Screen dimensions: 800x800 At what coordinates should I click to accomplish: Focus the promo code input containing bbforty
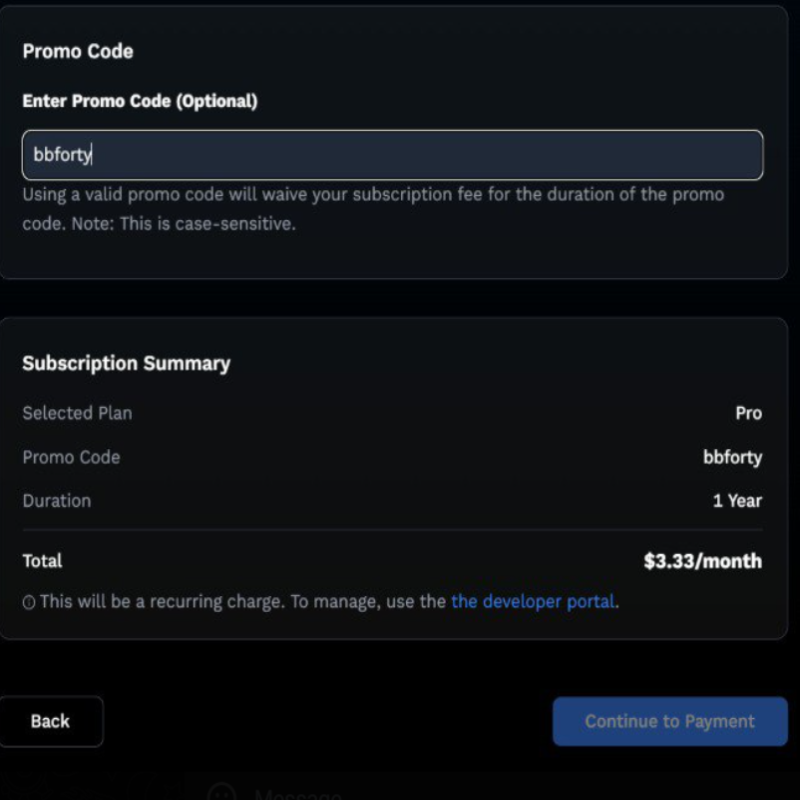point(392,155)
